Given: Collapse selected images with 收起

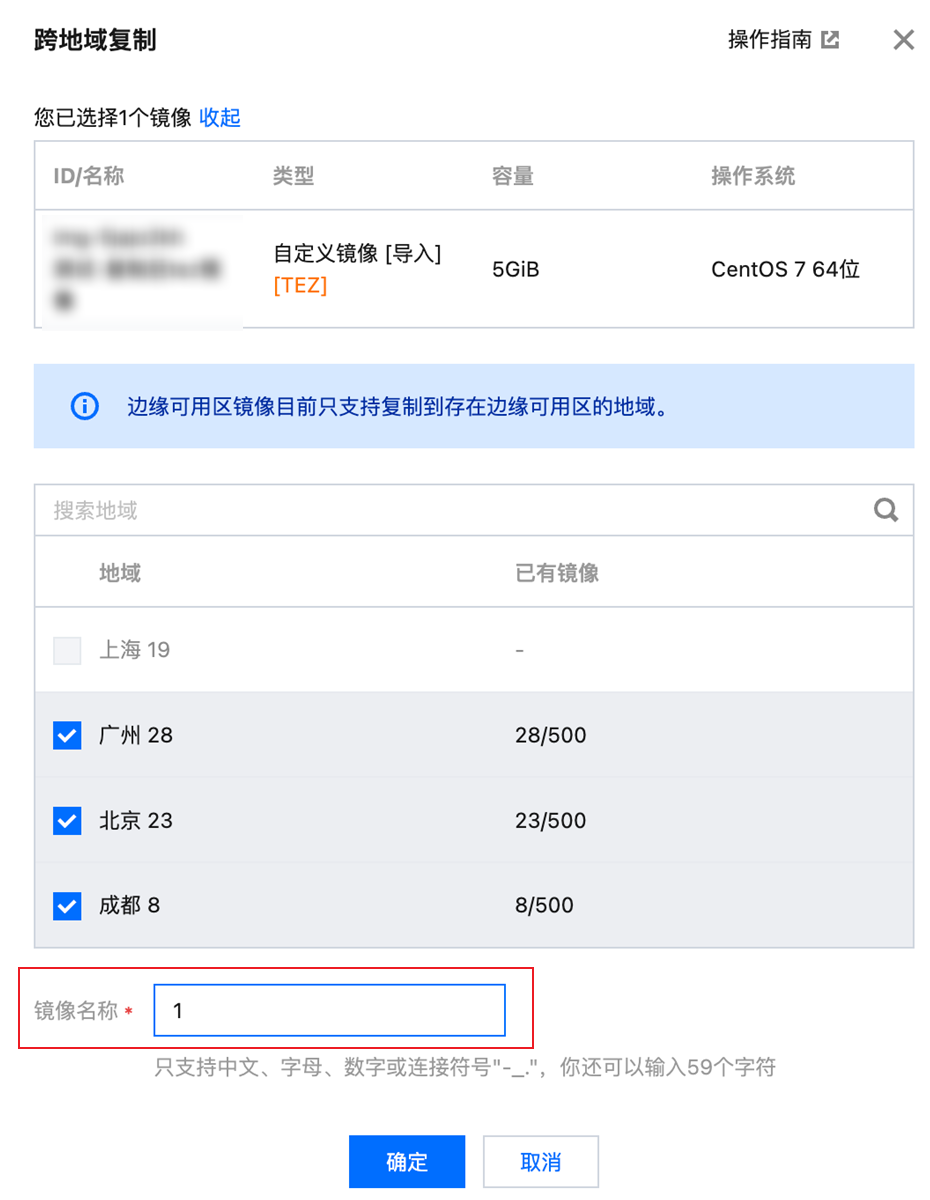Looking at the screenshot, I should click(x=220, y=118).
